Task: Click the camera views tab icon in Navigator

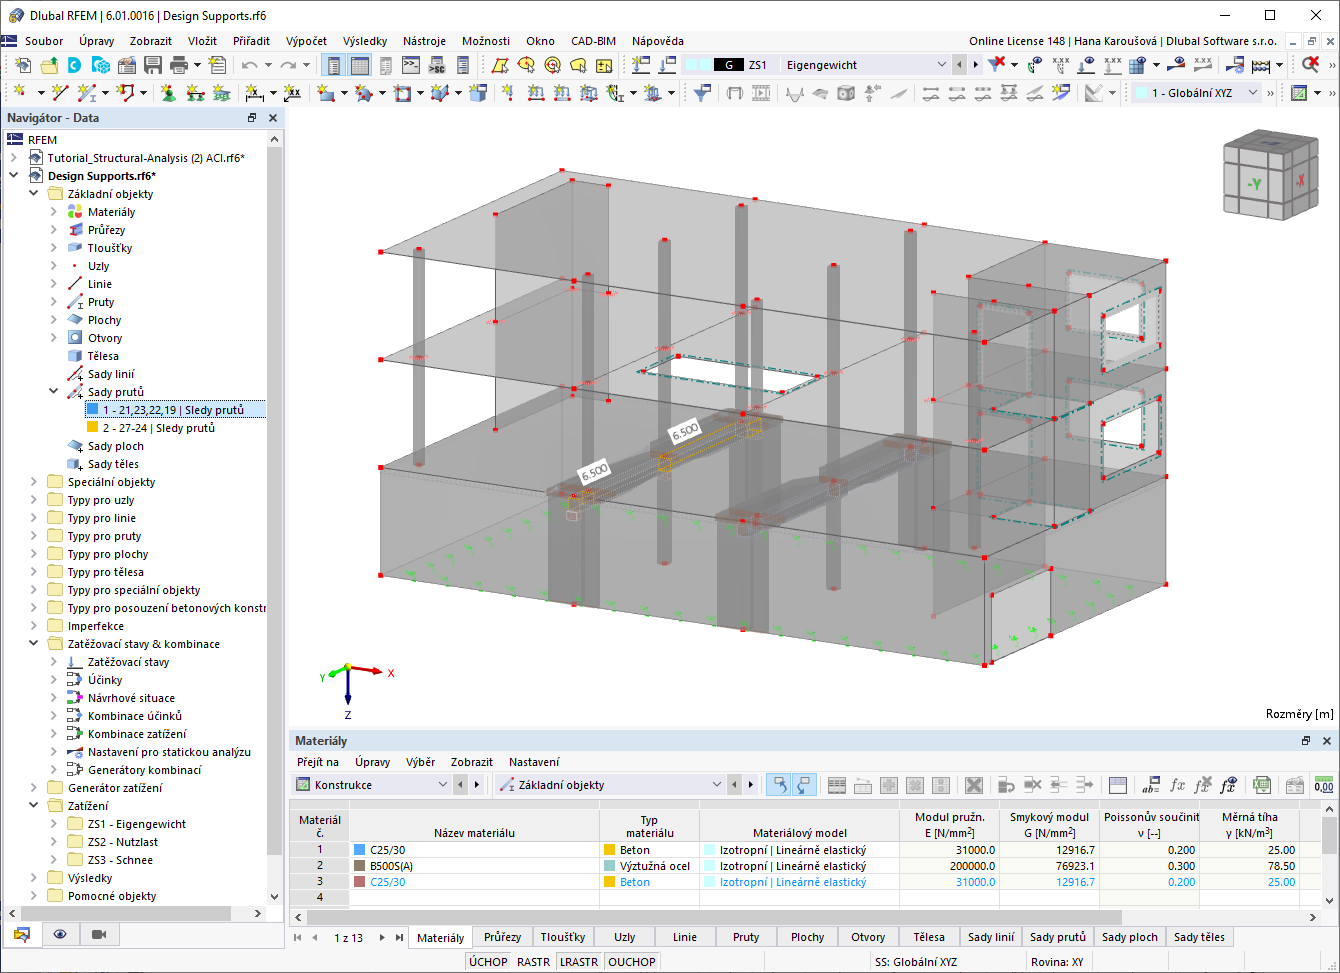Action: point(99,934)
